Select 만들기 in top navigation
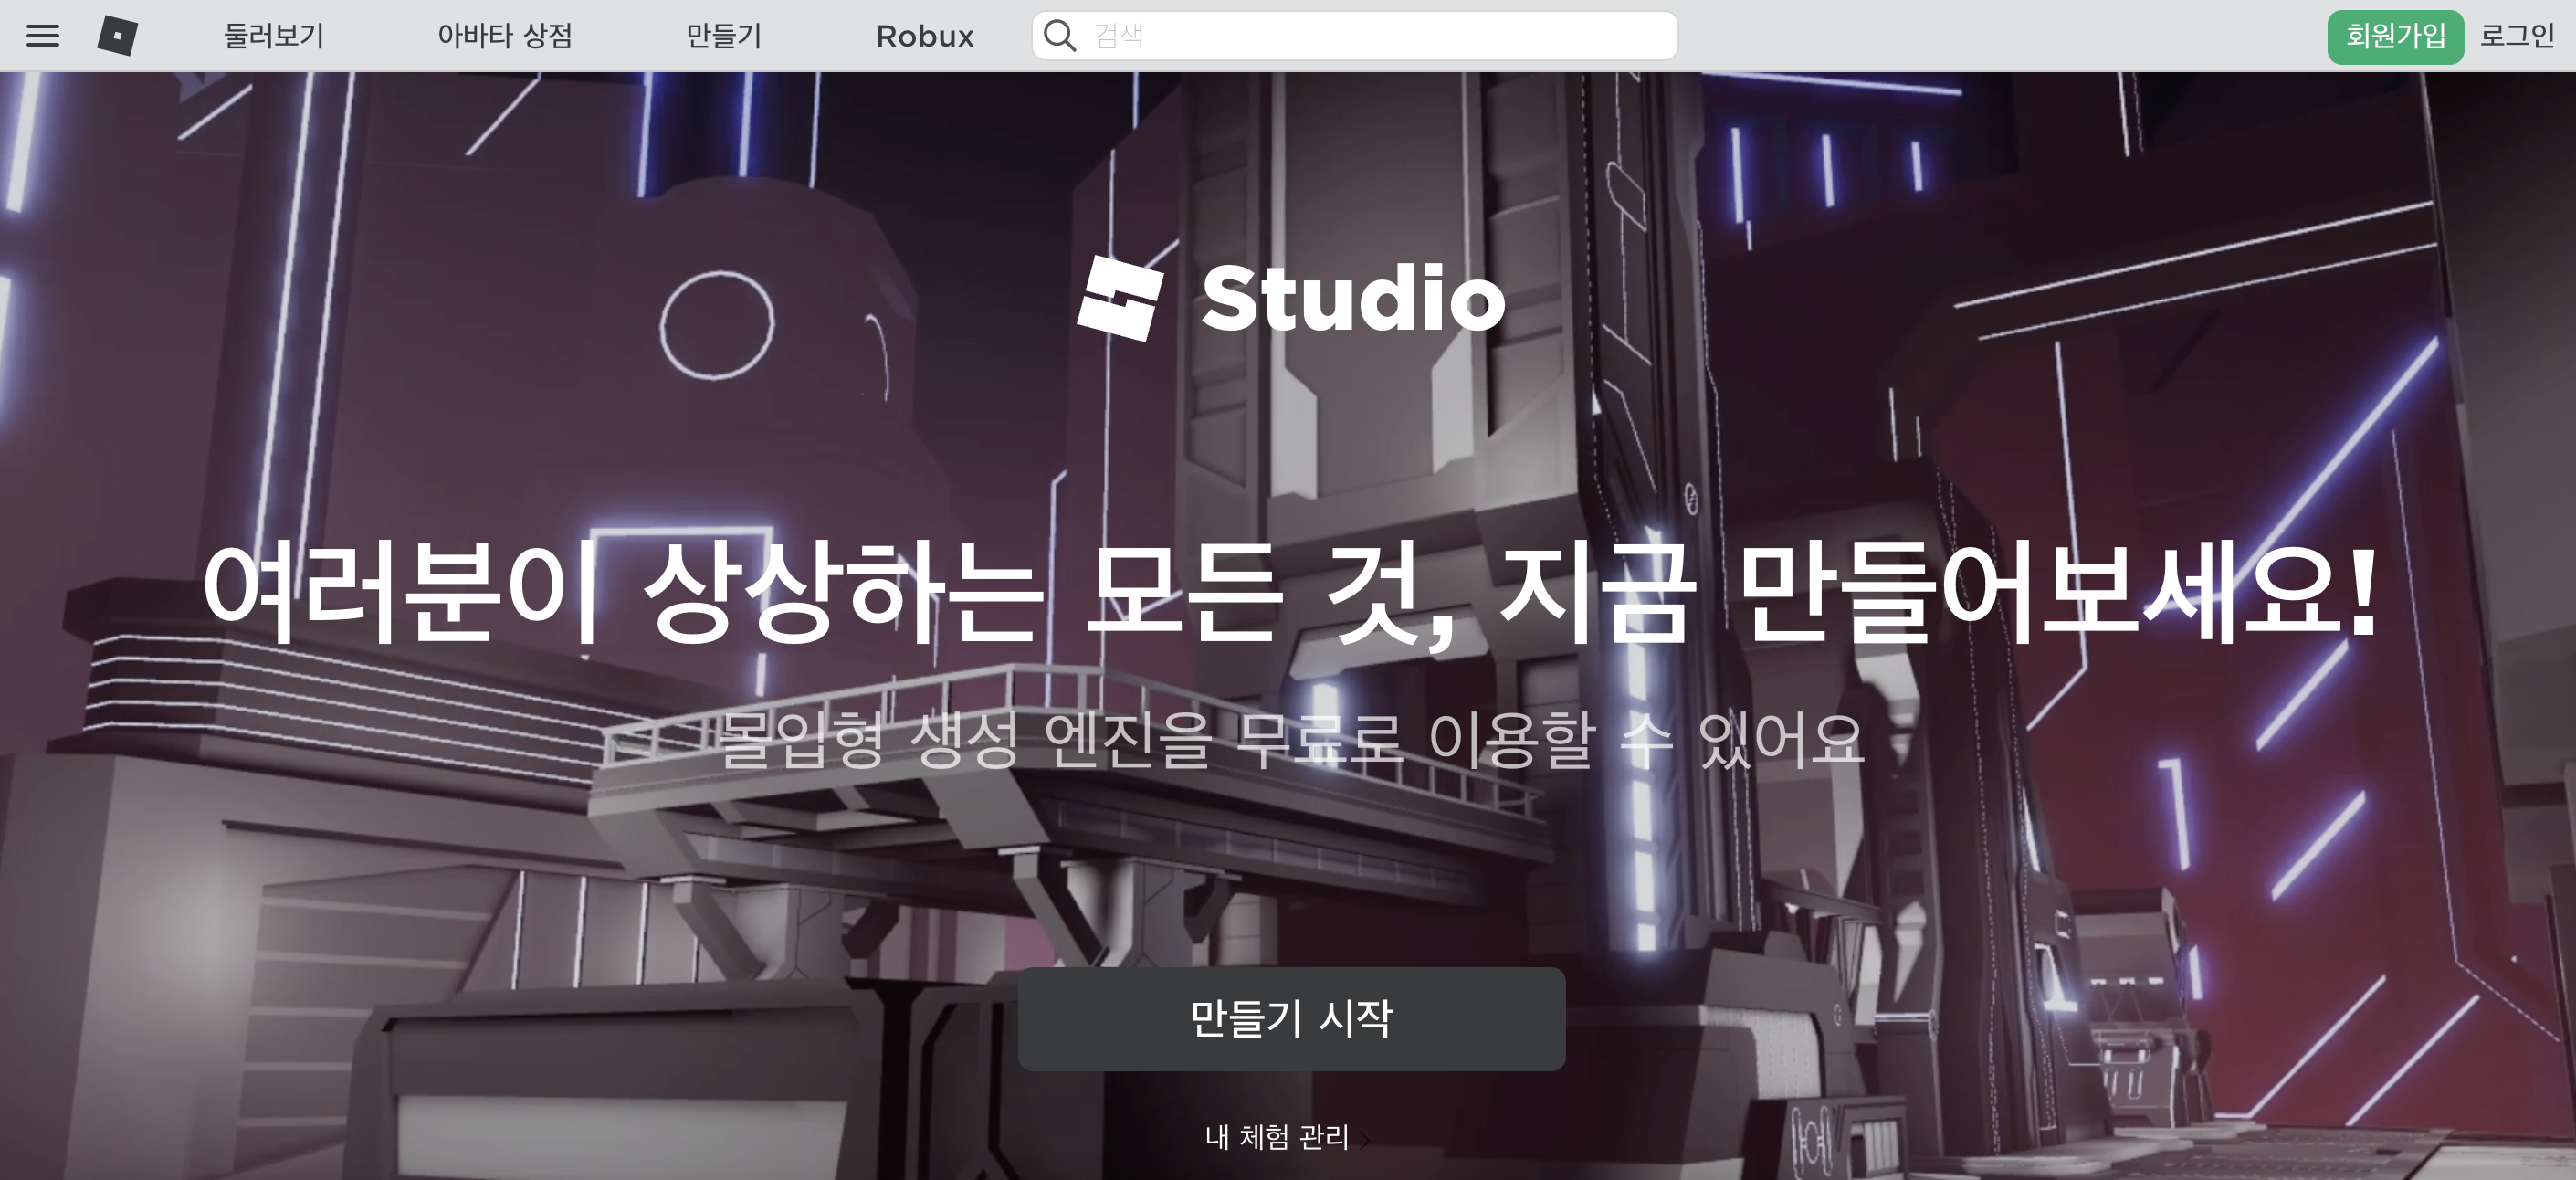This screenshot has width=2576, height=1180. coord(723,36)
